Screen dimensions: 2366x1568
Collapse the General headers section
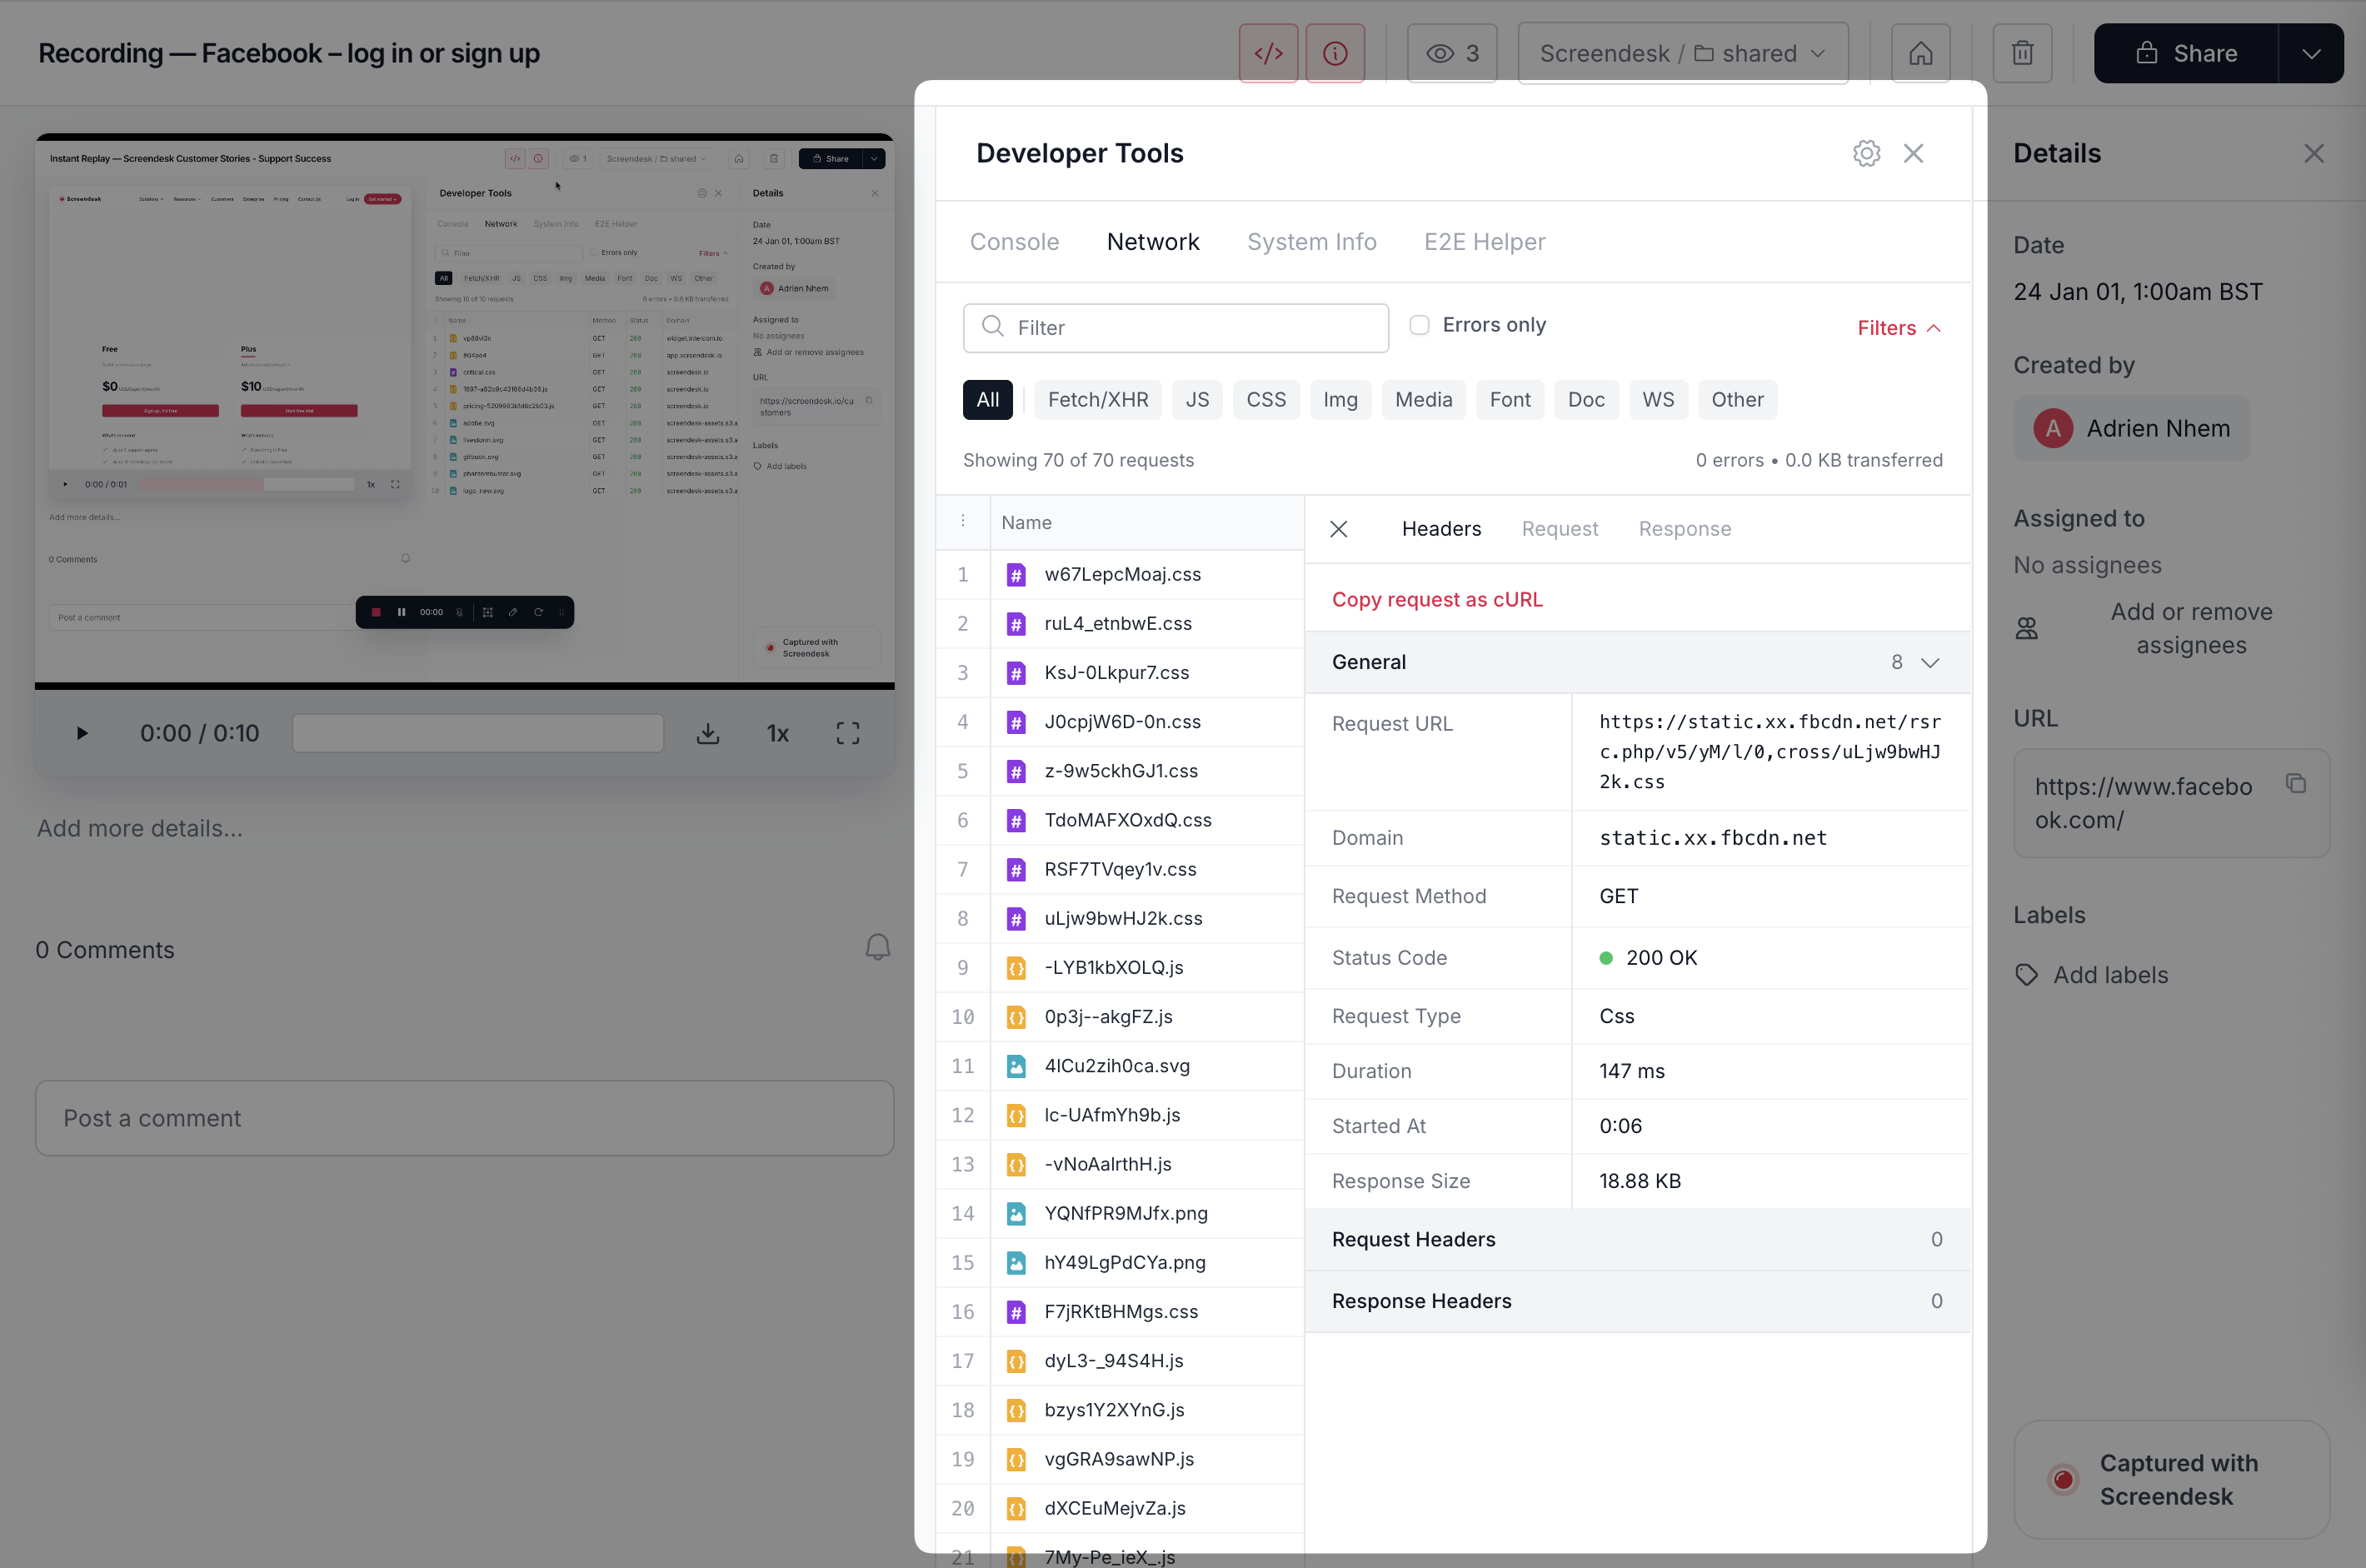[x=1930, y=662]
